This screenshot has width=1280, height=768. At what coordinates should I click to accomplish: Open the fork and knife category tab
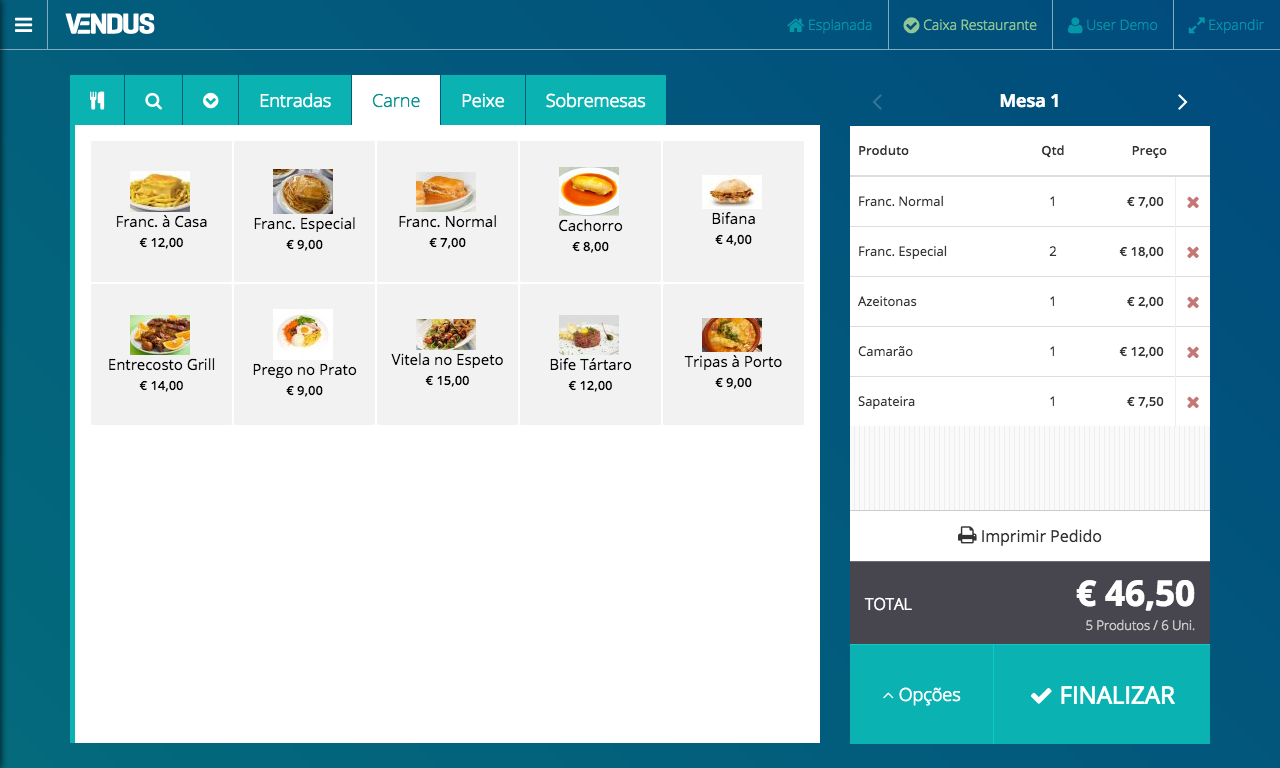97,100
